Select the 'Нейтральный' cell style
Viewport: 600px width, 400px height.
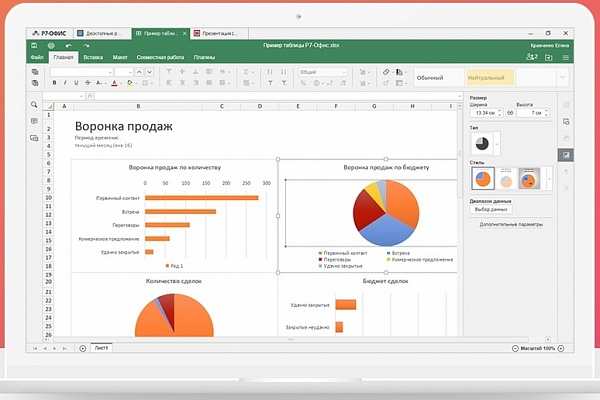[x=490, y=77]
